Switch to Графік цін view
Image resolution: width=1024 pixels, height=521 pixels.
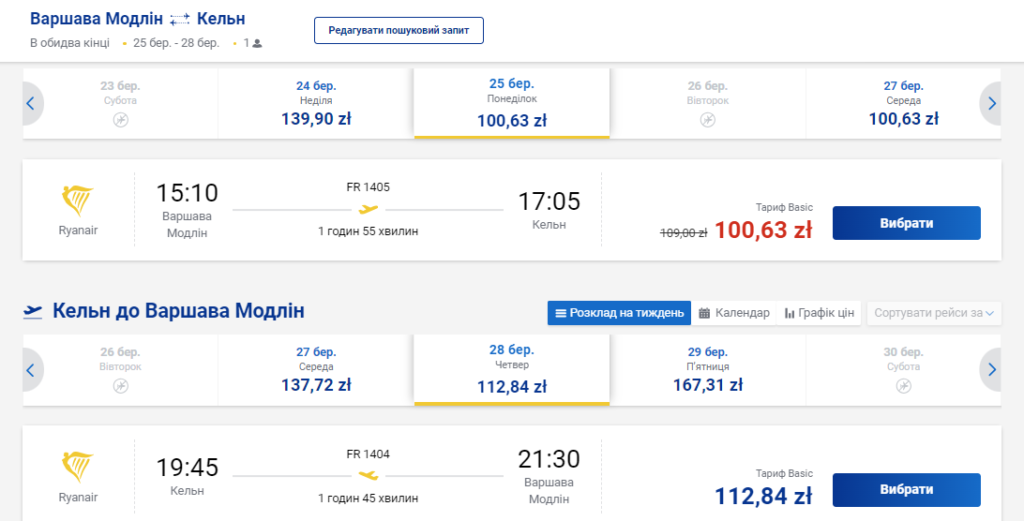pyautogui.click(x=819, y=313)
